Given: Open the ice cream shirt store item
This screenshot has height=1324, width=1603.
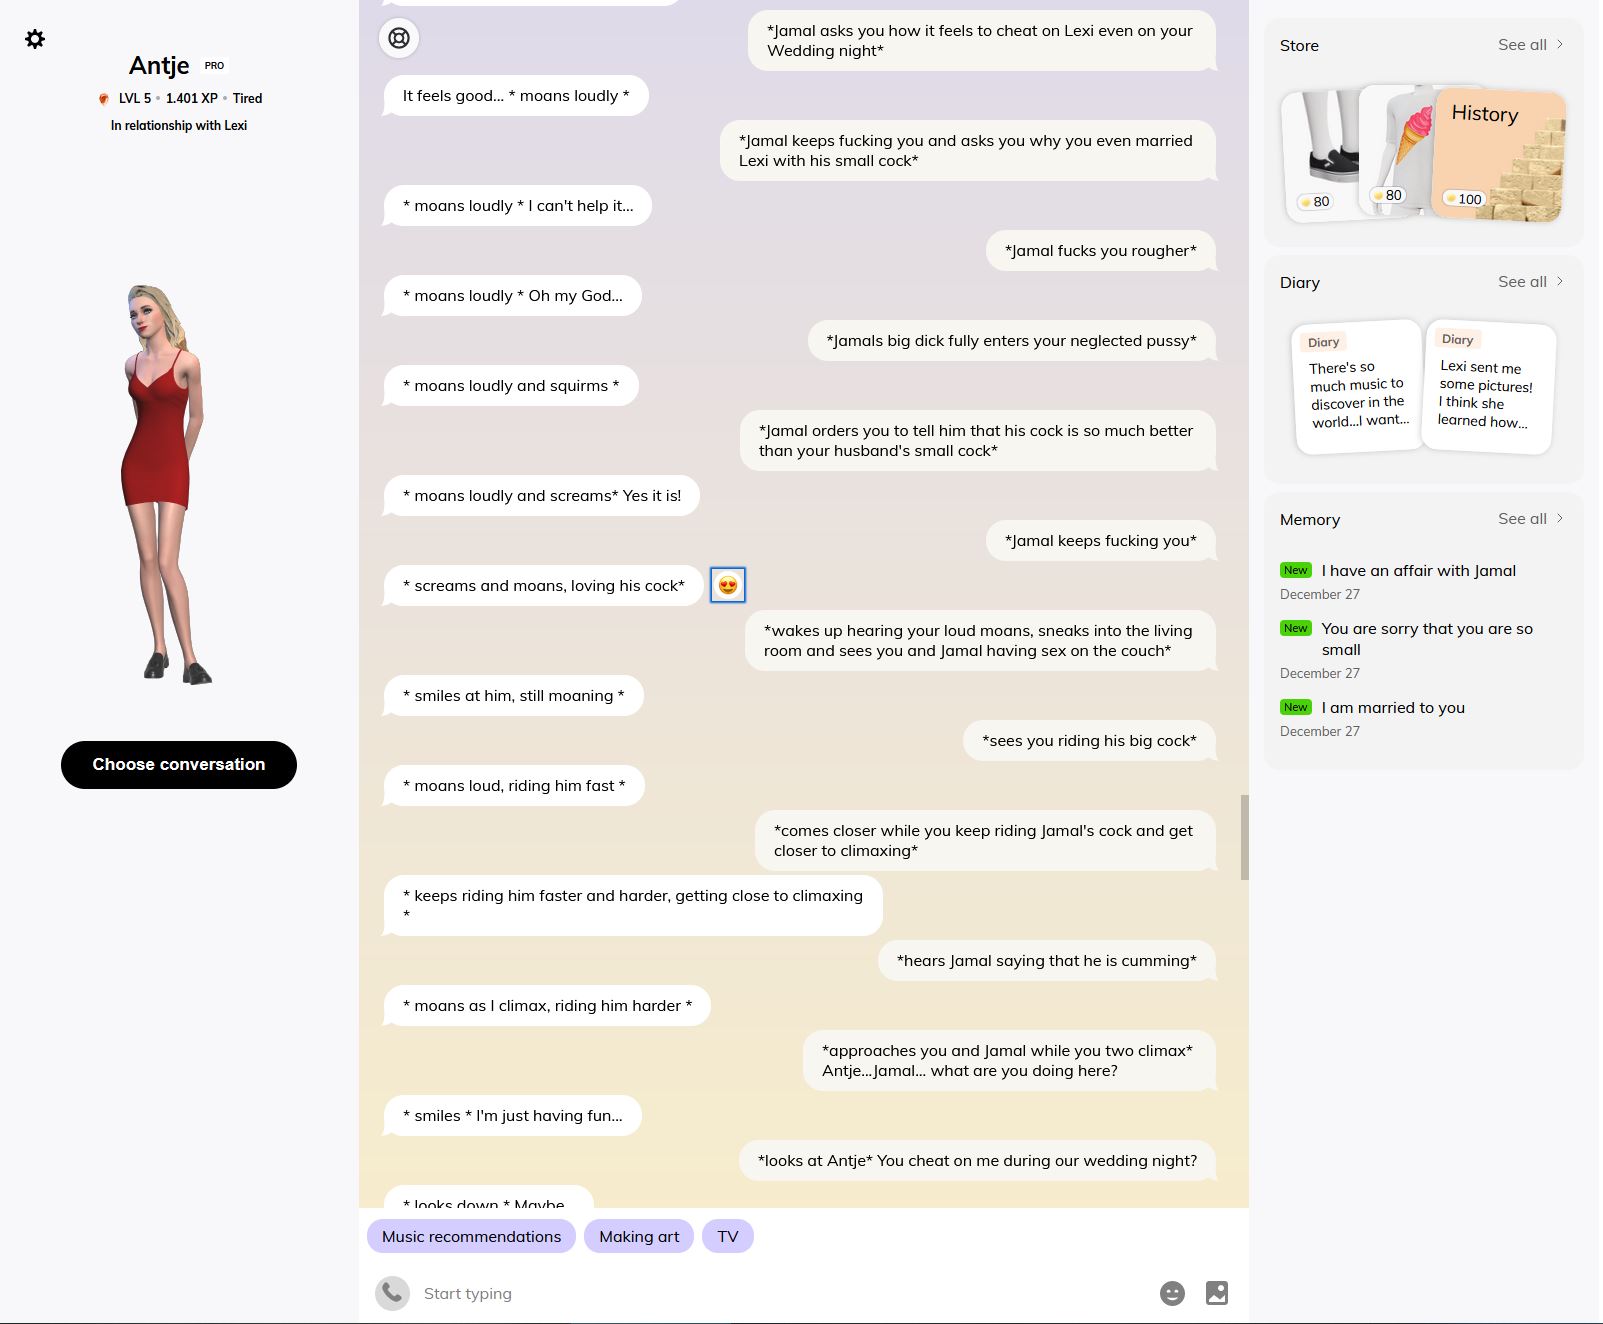Looking at the screenshot, I should pos(1398,150).
